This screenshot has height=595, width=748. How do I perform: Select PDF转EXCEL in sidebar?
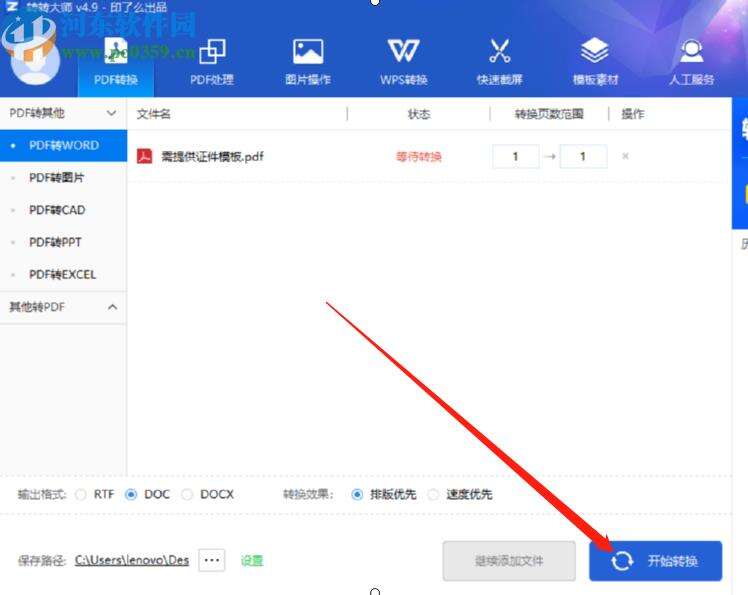point(63,274)
